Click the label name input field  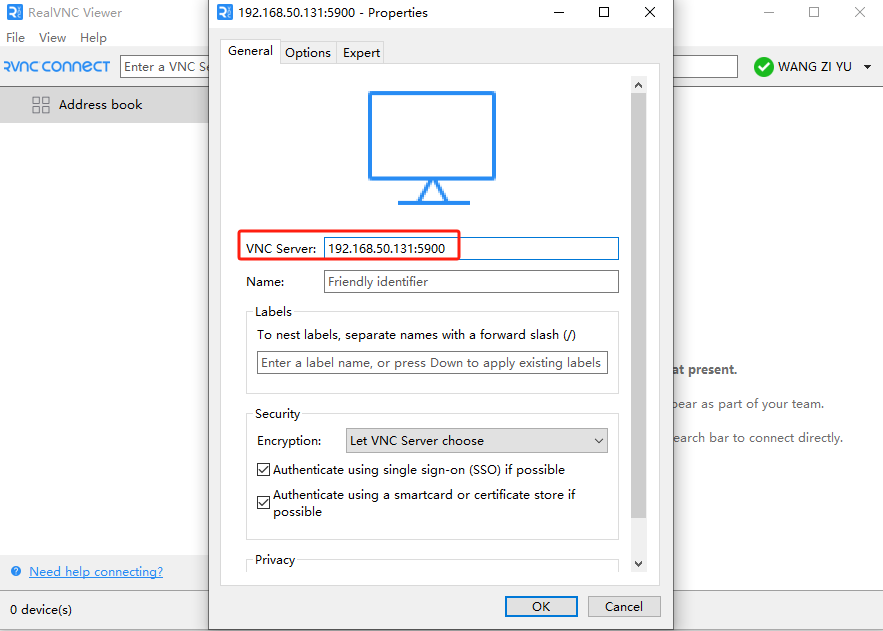coord(432,363)
